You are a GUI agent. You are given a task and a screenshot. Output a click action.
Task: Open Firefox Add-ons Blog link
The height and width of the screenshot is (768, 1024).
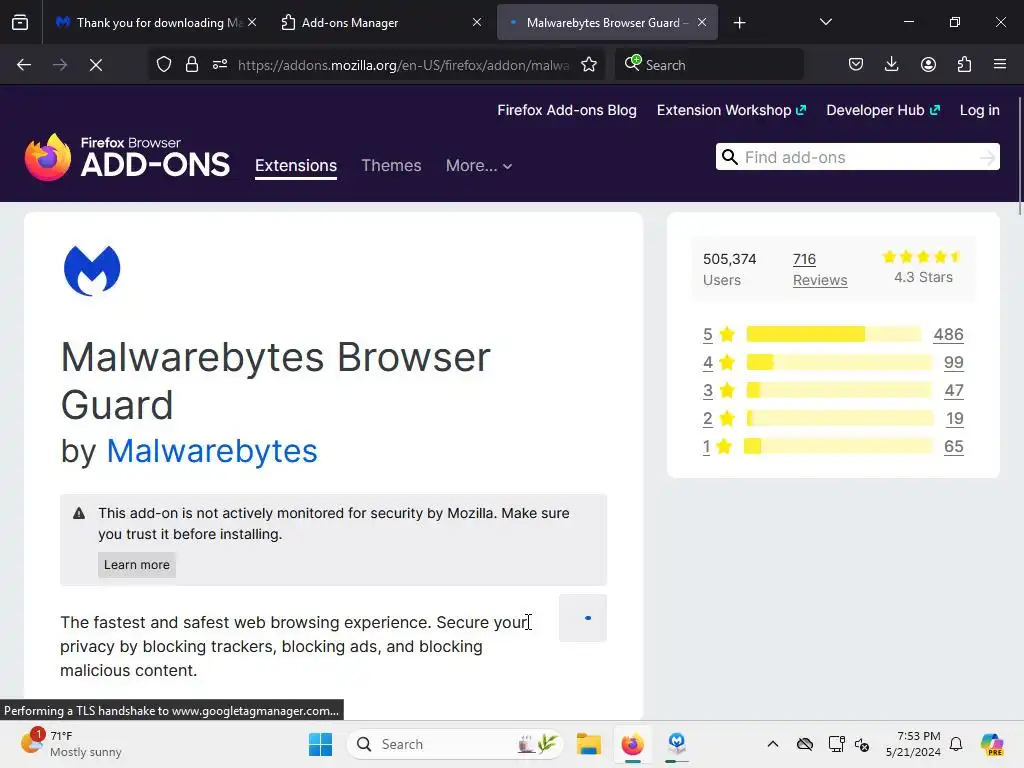click(567, 110)
